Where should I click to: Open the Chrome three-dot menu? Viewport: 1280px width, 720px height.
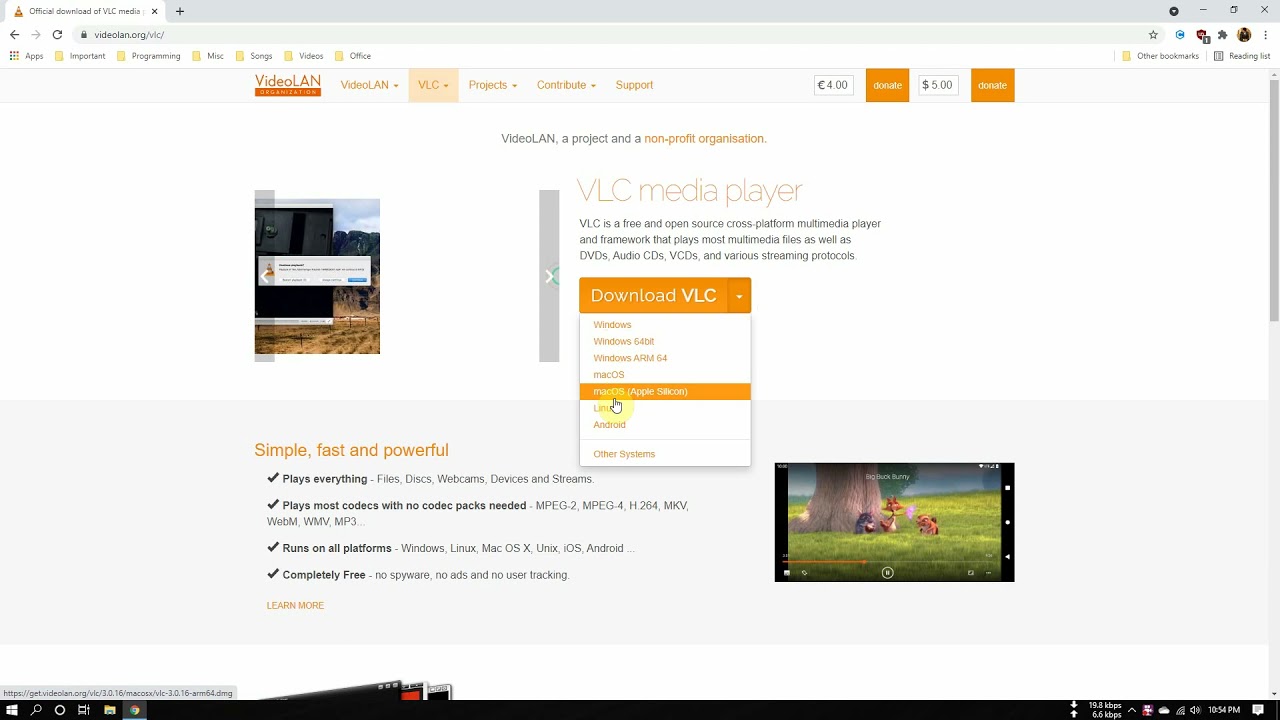click(x=1265, y=34)
